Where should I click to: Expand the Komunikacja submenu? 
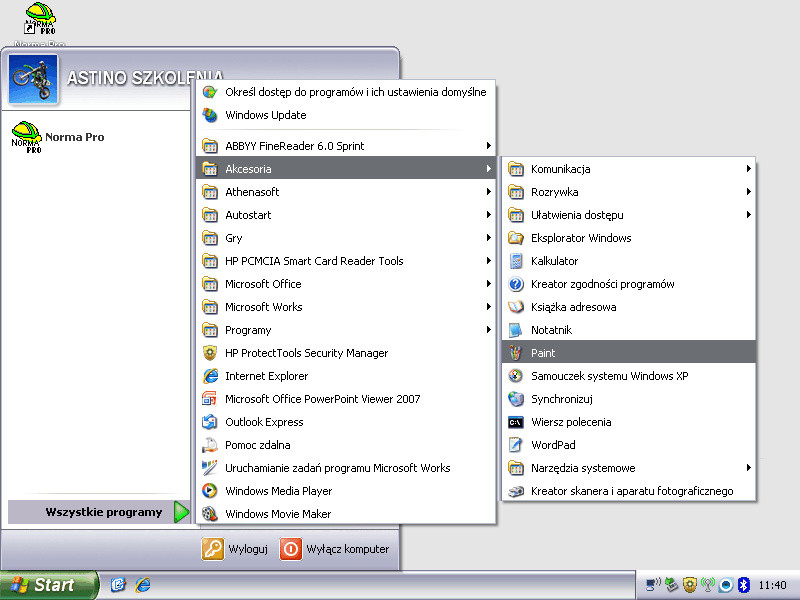click(x=629, y=169)
